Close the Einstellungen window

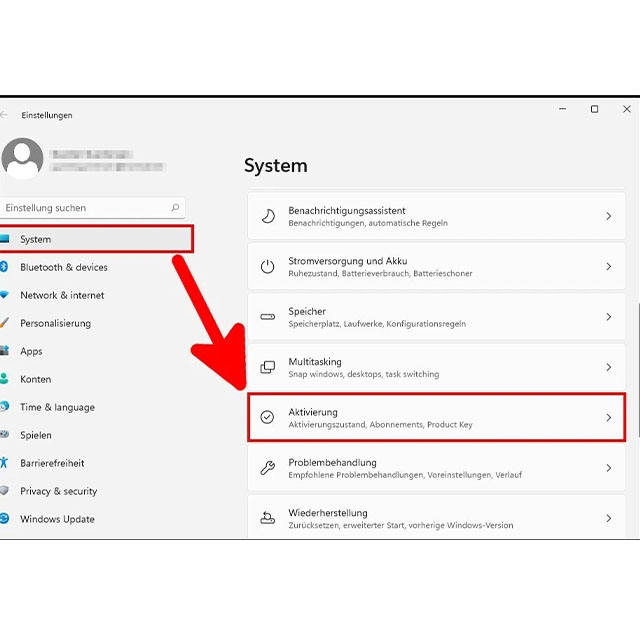(x=627, y=109)
